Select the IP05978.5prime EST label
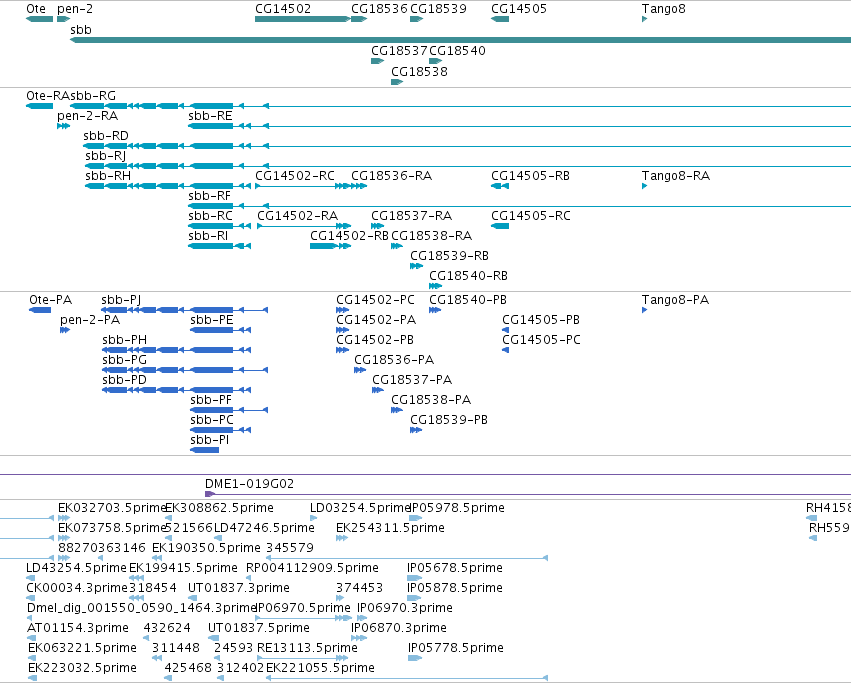Image resolution: width=851 pixels, height=683 pixels. [456, 508]
